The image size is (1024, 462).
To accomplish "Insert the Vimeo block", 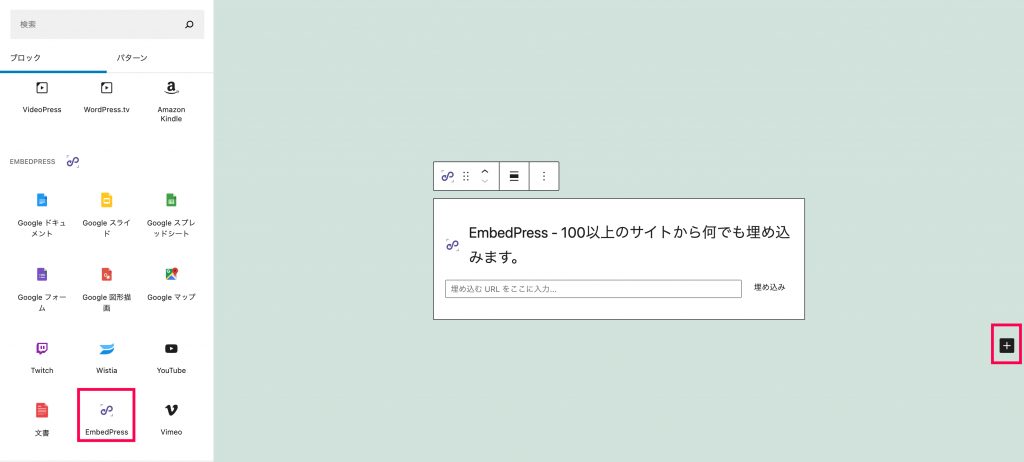I will pos(171,420).
